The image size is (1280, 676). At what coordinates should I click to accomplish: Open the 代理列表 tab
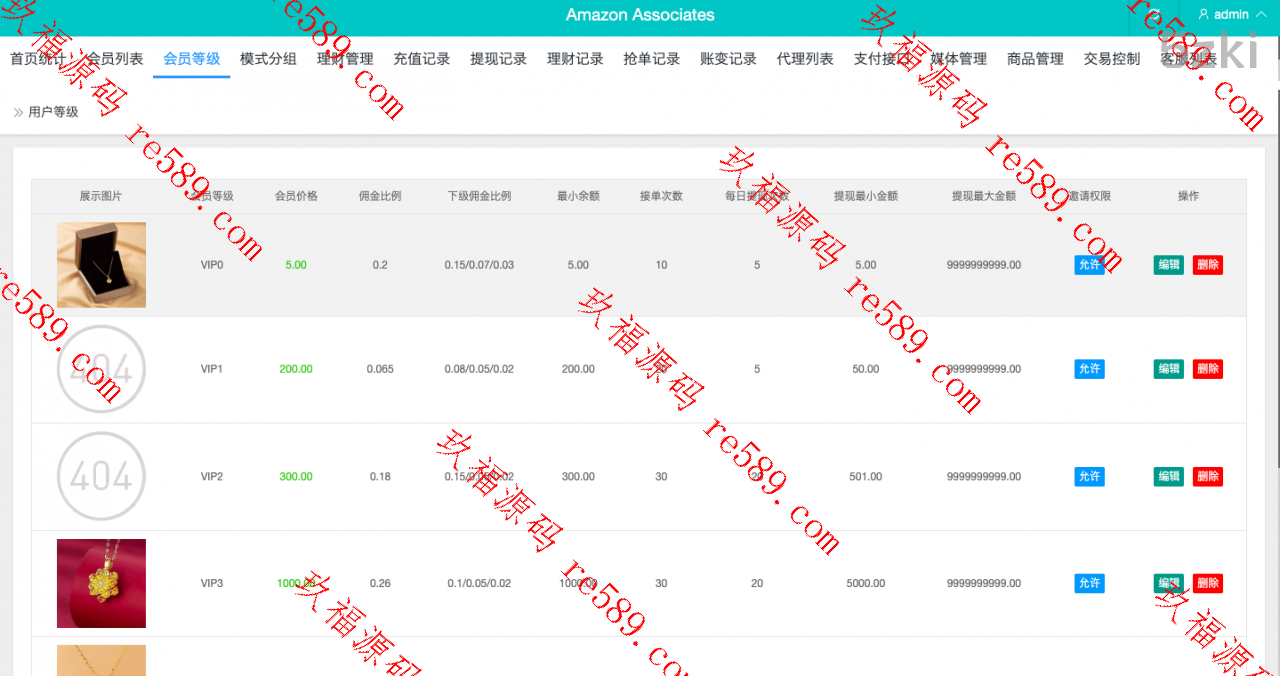pyautogui.click(x=805, y=59)
